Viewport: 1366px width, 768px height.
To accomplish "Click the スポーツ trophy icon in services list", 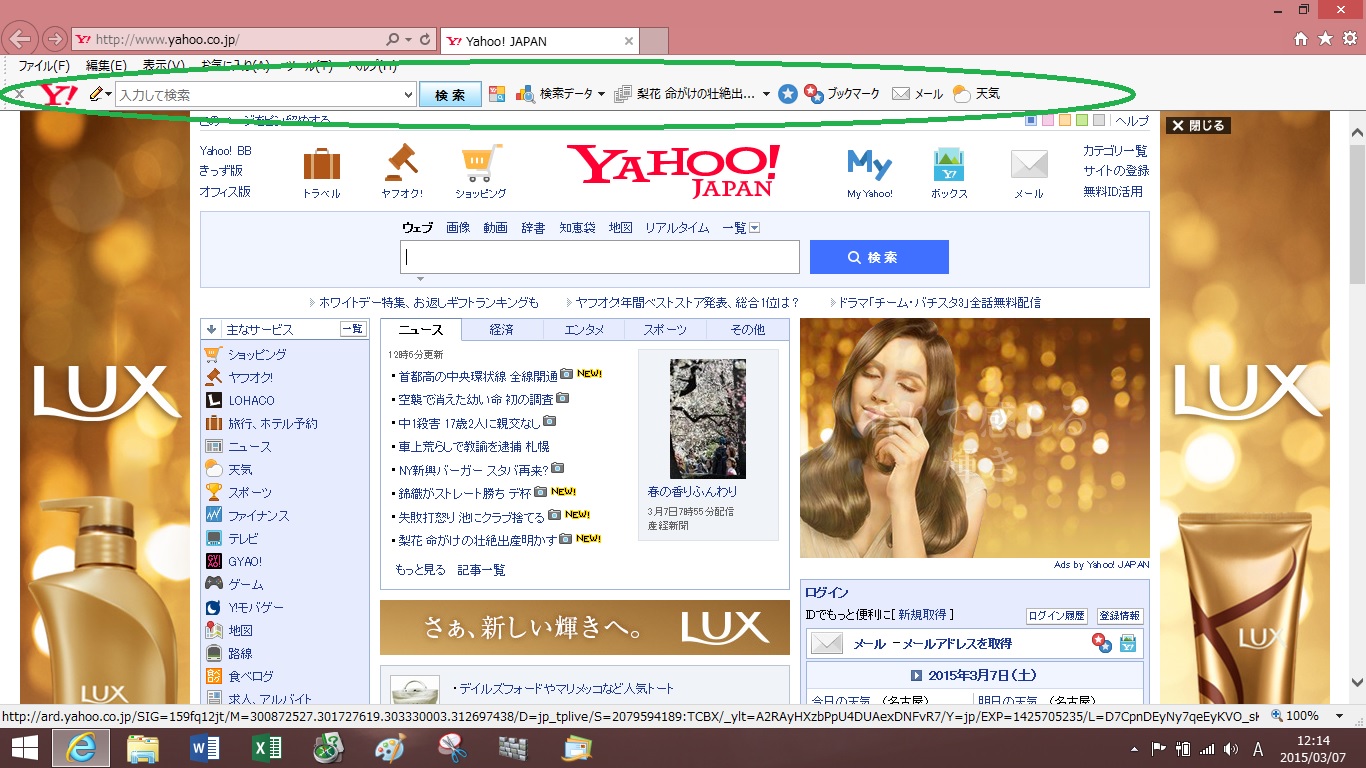I will 213,492.
